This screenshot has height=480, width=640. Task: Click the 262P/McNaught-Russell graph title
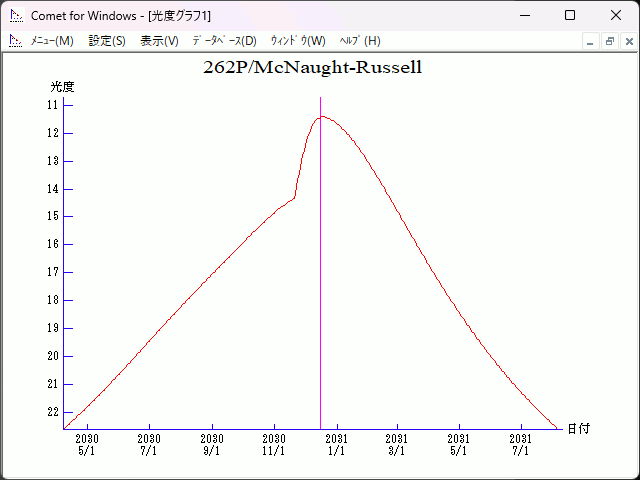click(312, 69)
